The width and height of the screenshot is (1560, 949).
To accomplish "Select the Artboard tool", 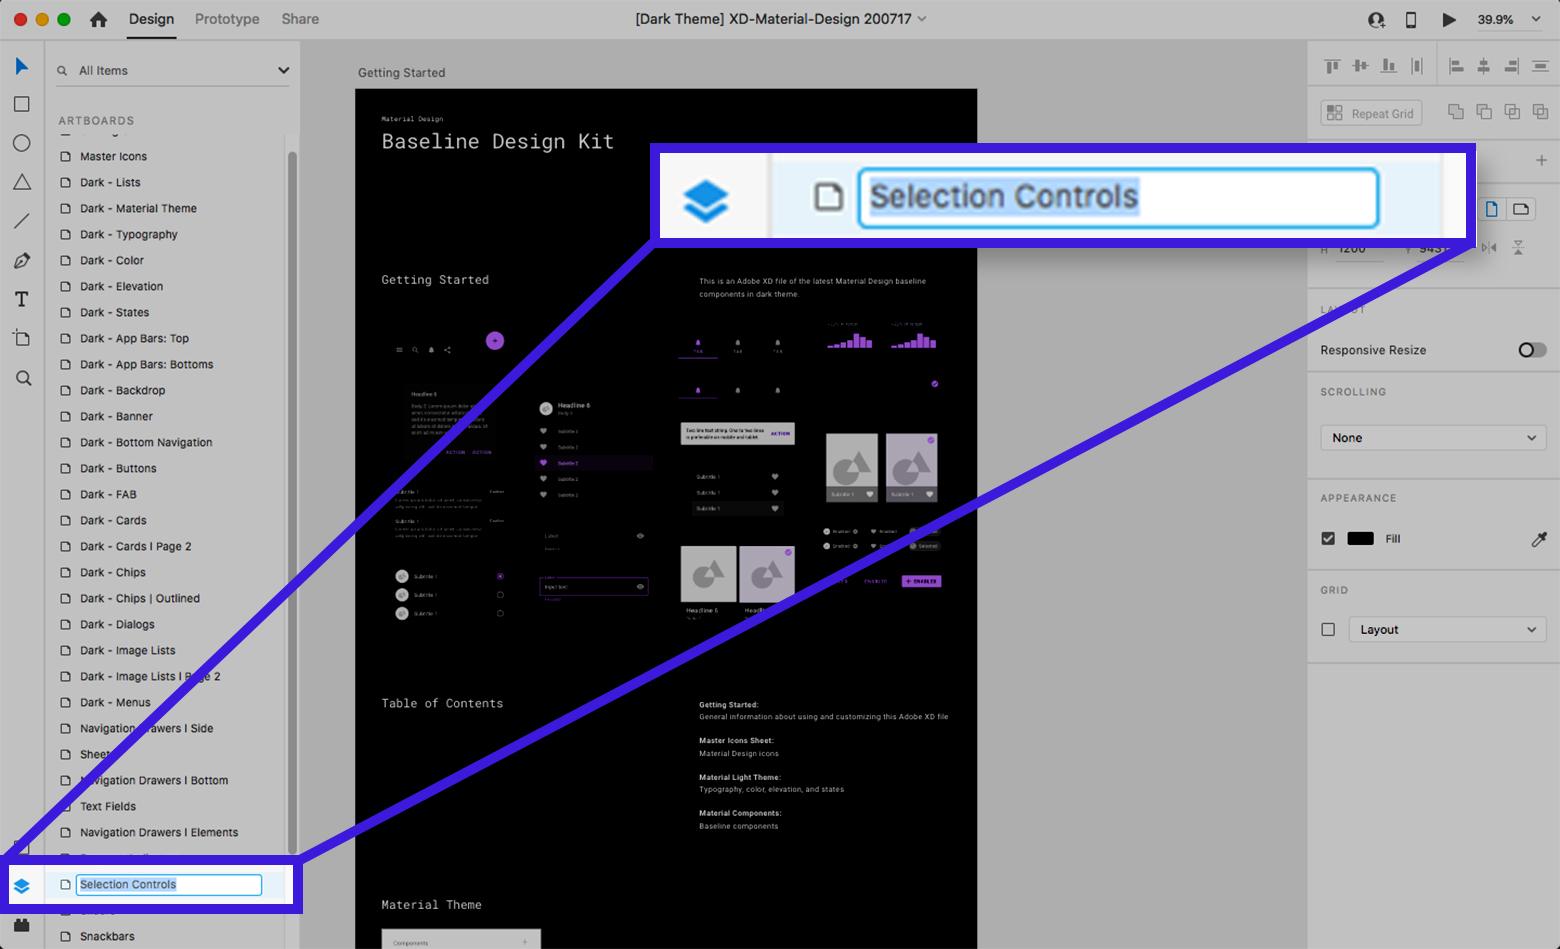I will click(22, 338).
